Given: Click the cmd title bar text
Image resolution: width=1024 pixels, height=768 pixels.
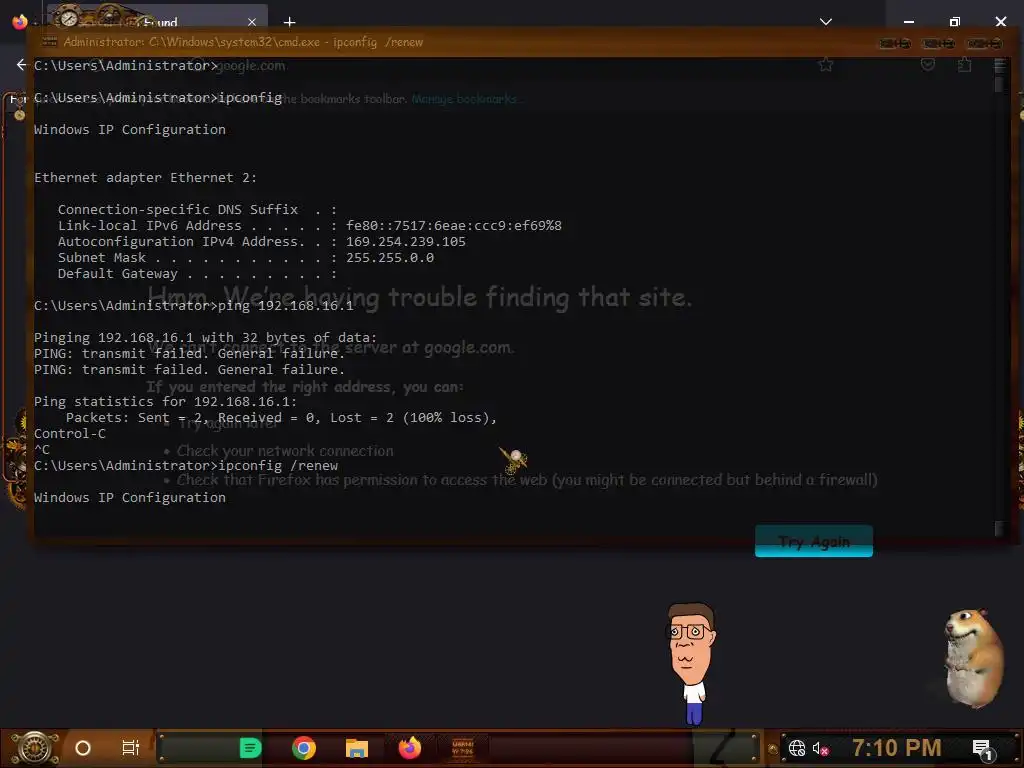Looking at the screenshot, I should [243, 42].
